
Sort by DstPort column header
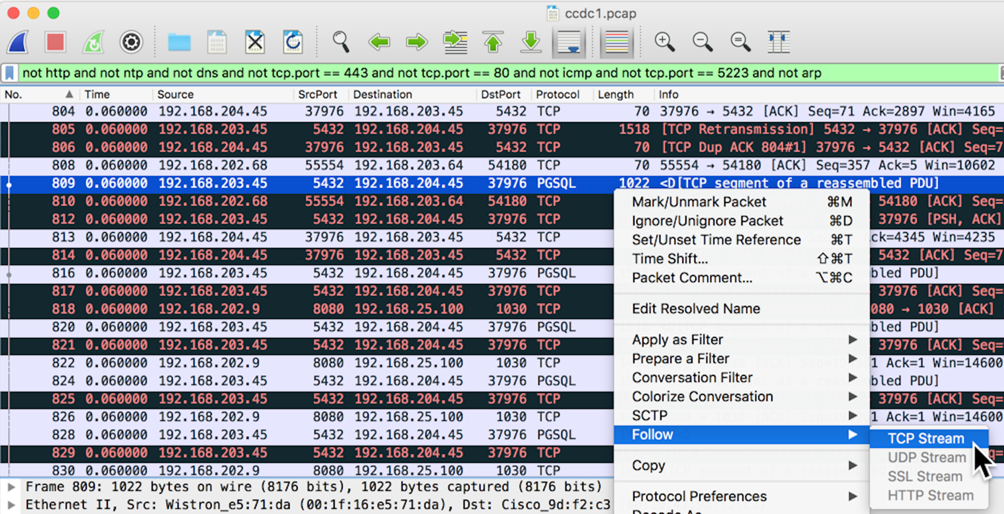(504, 94)
